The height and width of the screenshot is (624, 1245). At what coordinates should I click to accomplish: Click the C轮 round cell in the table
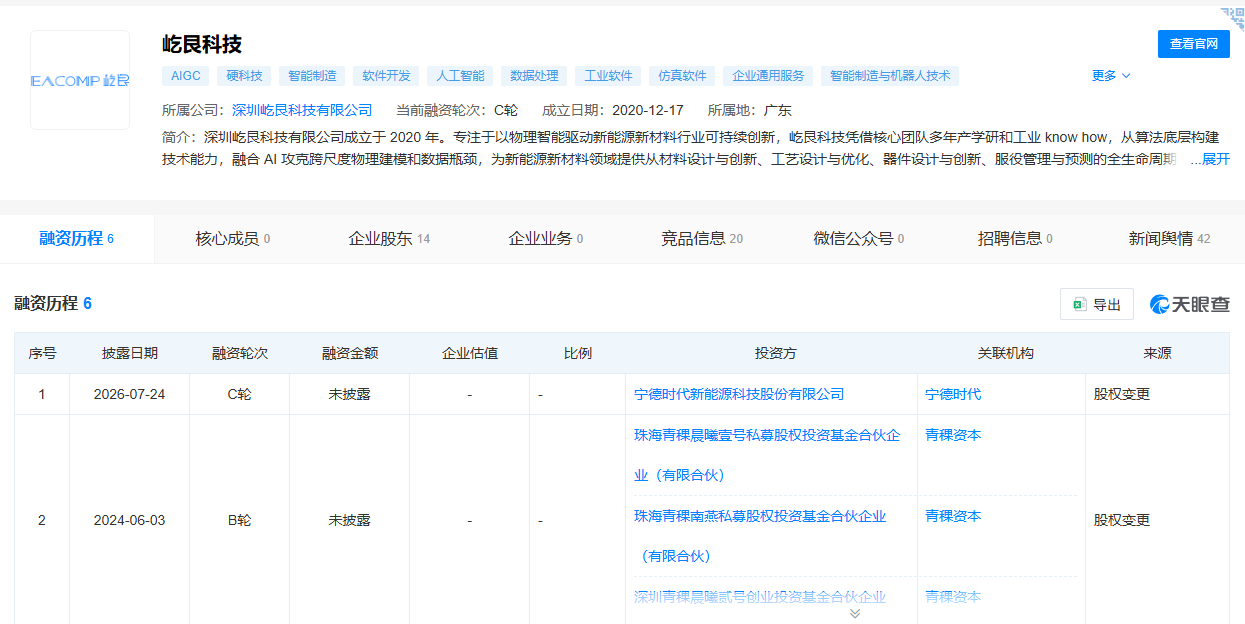click(x=239, y=394)
